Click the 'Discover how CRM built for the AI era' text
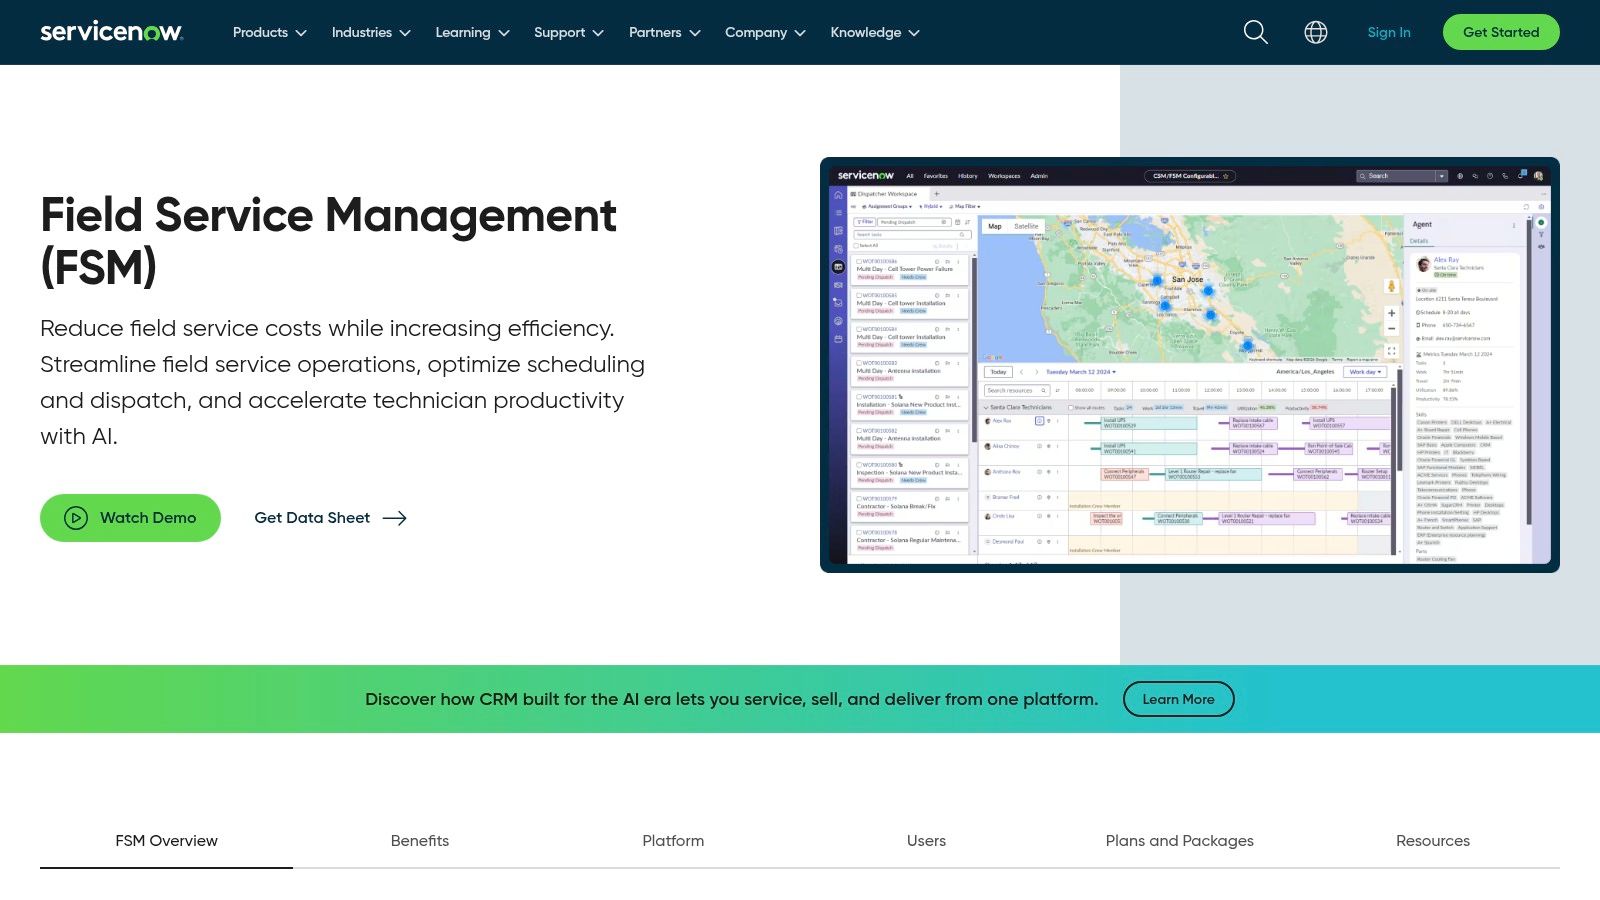The width and height of the screenshot is (1600, 900). 731,699
